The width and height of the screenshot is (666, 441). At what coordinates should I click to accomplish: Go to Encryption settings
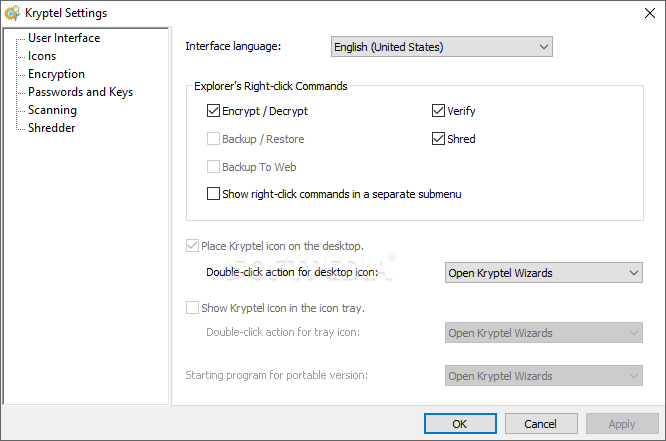click(56, 74)
